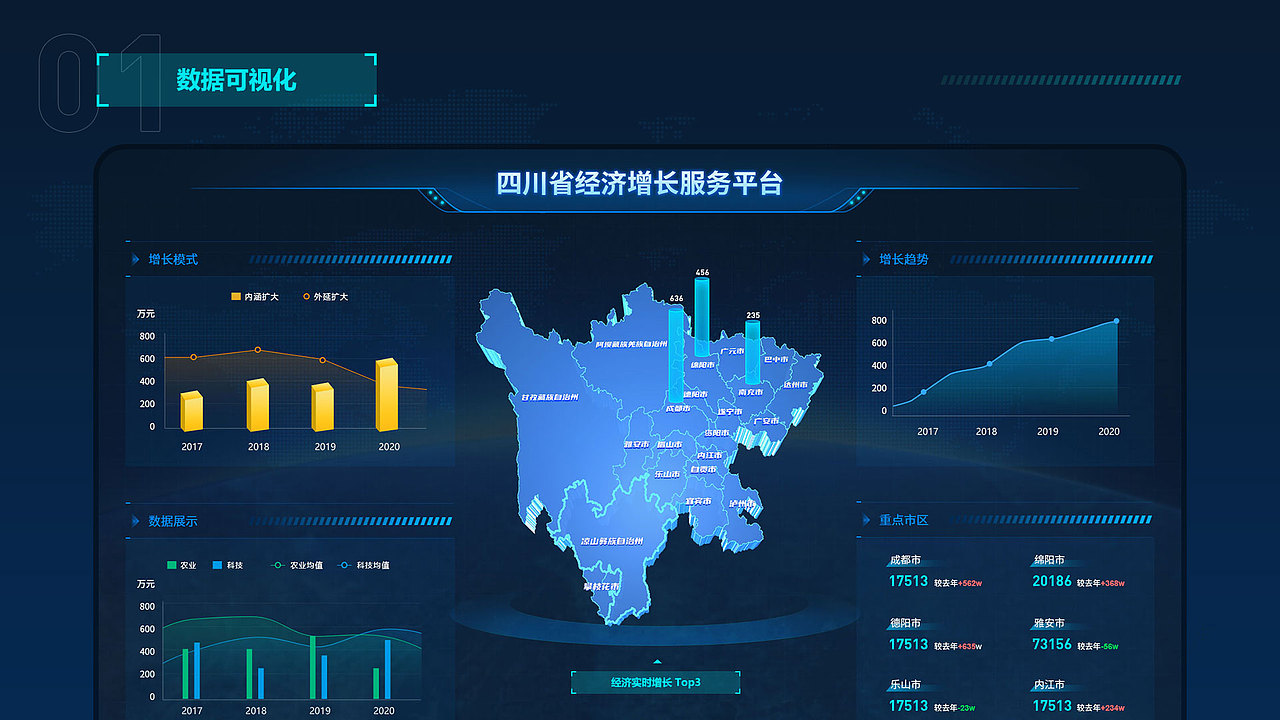1280x720 pixels.
Task: Click the 2017 green 农业 bar in 数据展示
Action: tap(185, 673)
